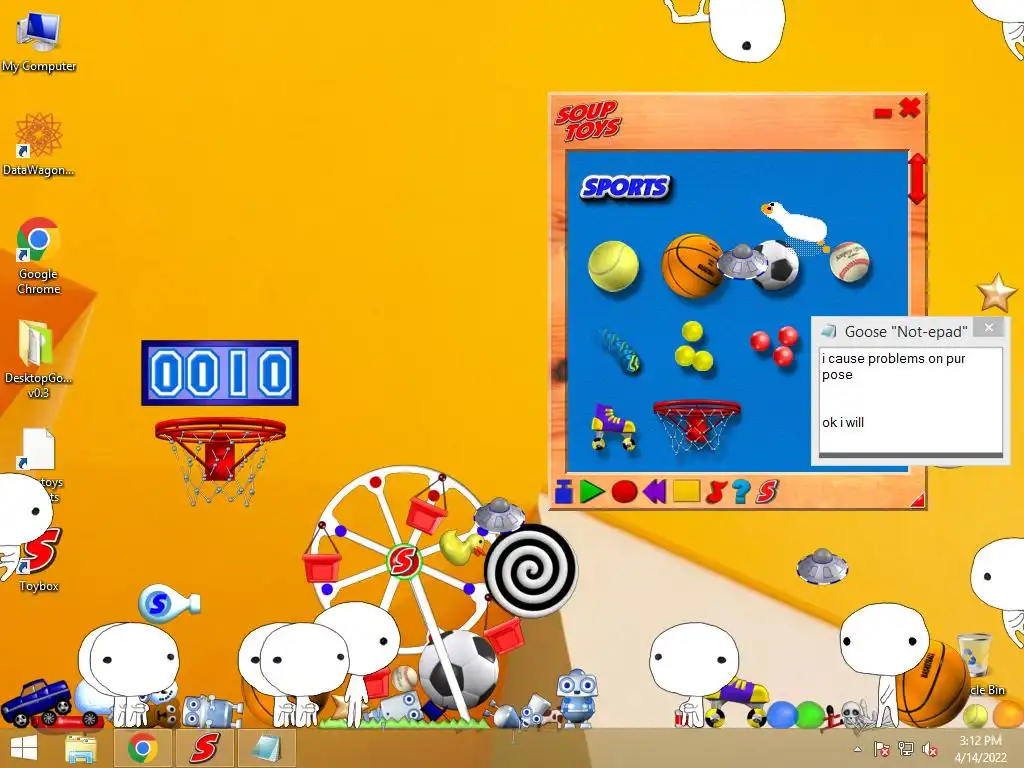The width and height of the screenshot is (1024, 768).
Task: Click the black and white spiral toy
Action: [x=530, y=571]
